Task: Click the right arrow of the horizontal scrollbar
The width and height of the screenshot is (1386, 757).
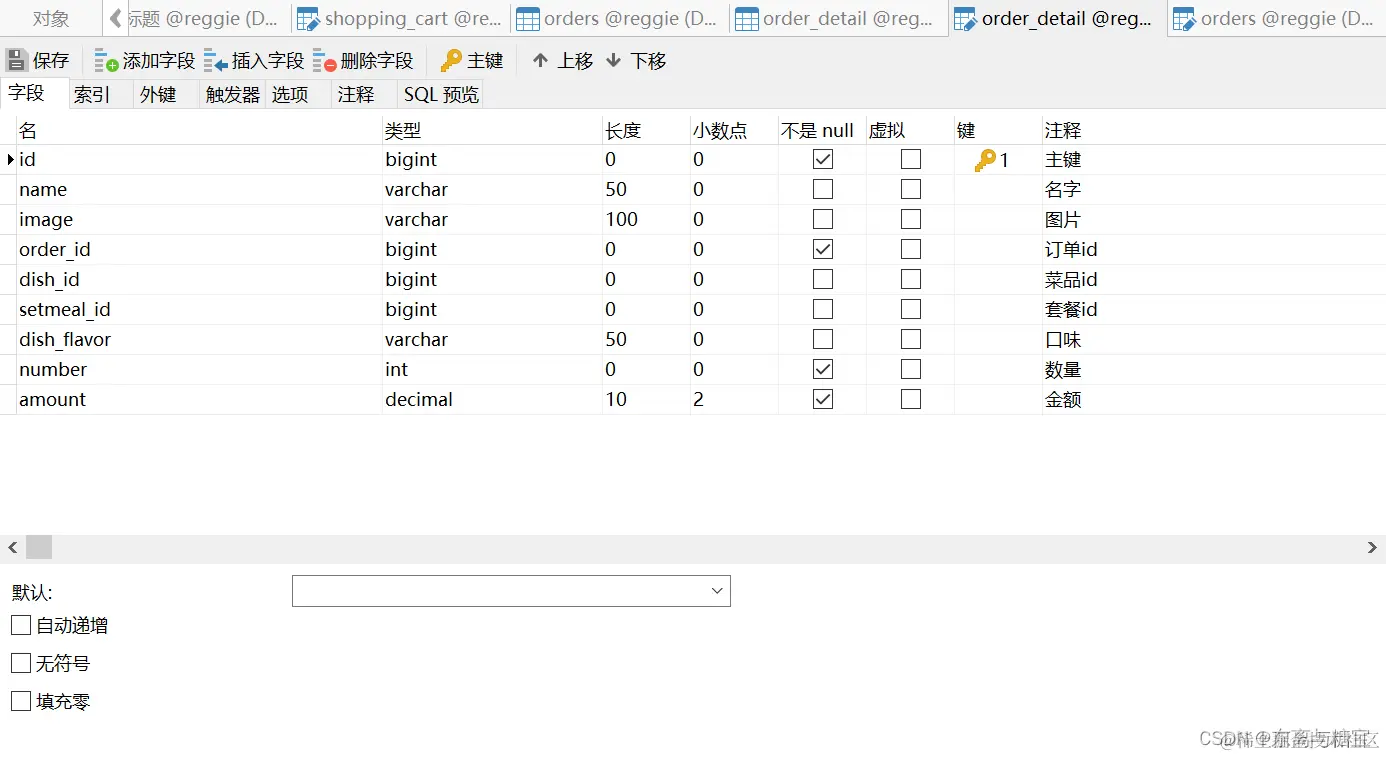Action: click(x=1374, y=547)
